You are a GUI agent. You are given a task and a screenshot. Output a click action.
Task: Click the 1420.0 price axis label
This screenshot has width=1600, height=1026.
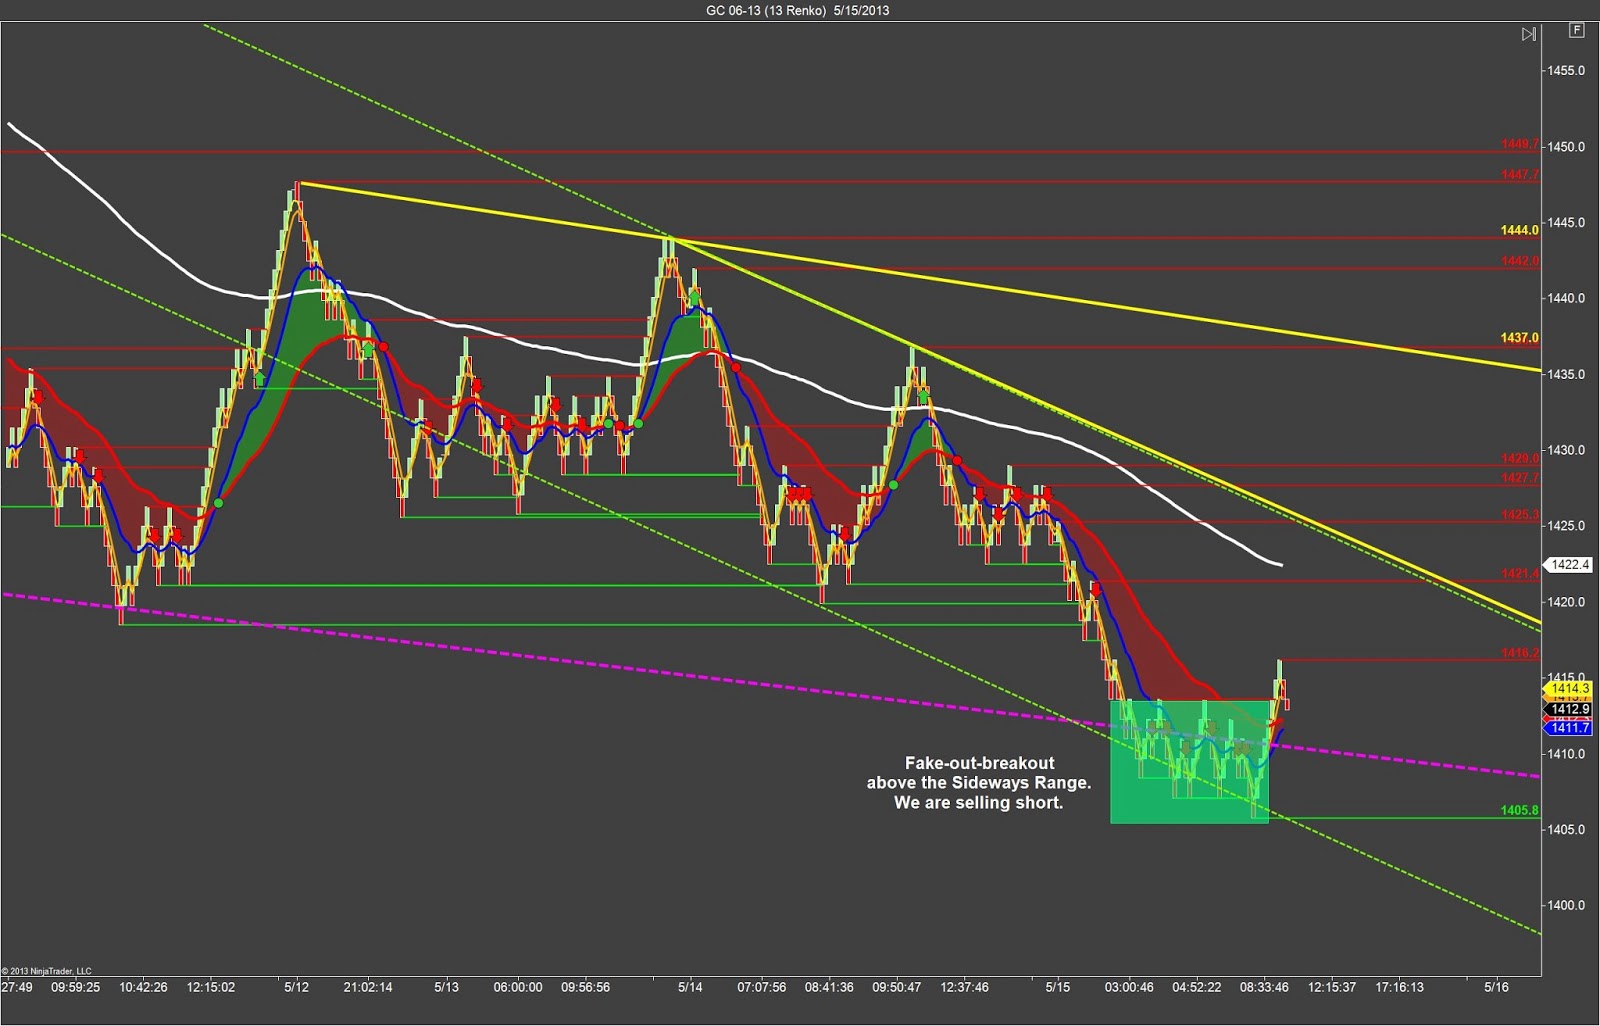point(1566,602)
